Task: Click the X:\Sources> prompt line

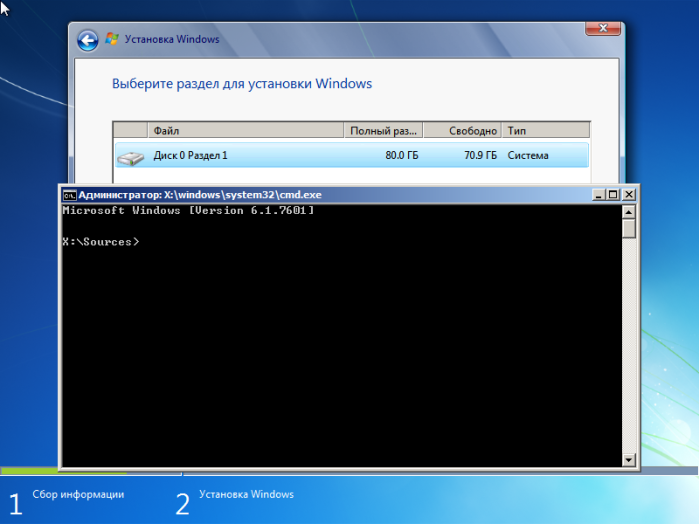Action: point(101,242)
